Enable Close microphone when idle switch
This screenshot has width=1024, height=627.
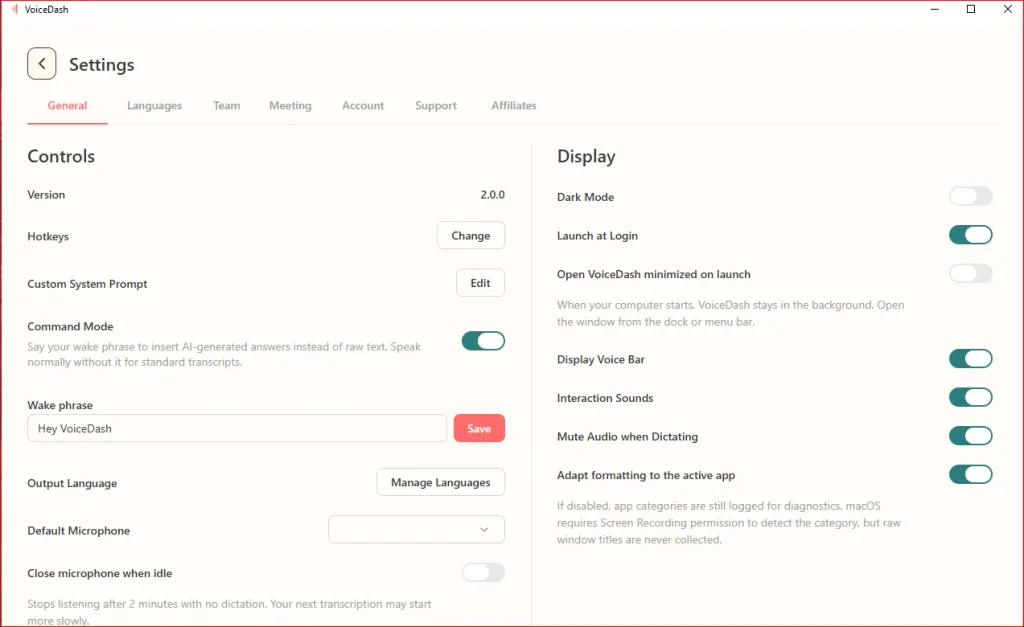pyautogui.click(x=483, y=573)
